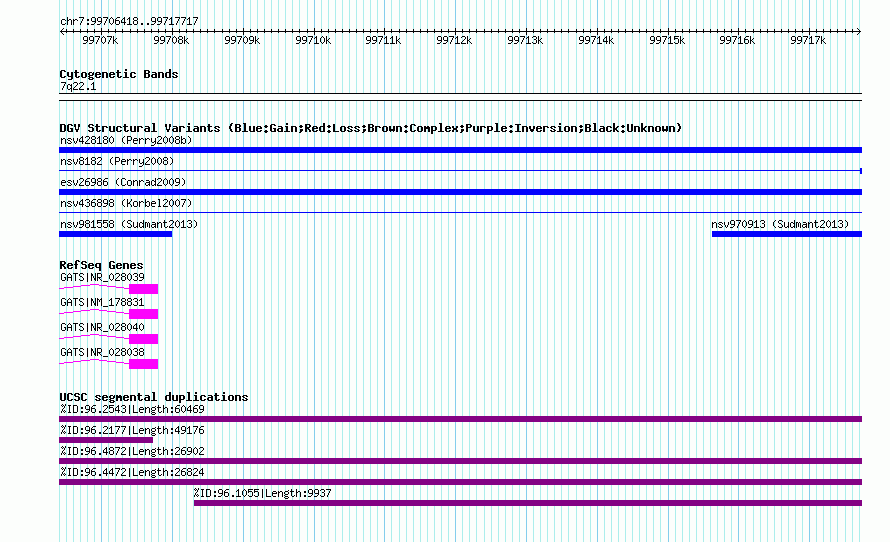The image size is (890, 542).
Task: Open the GATS|NR_028040 gene exon block
Action: click(x=144, y=339)
